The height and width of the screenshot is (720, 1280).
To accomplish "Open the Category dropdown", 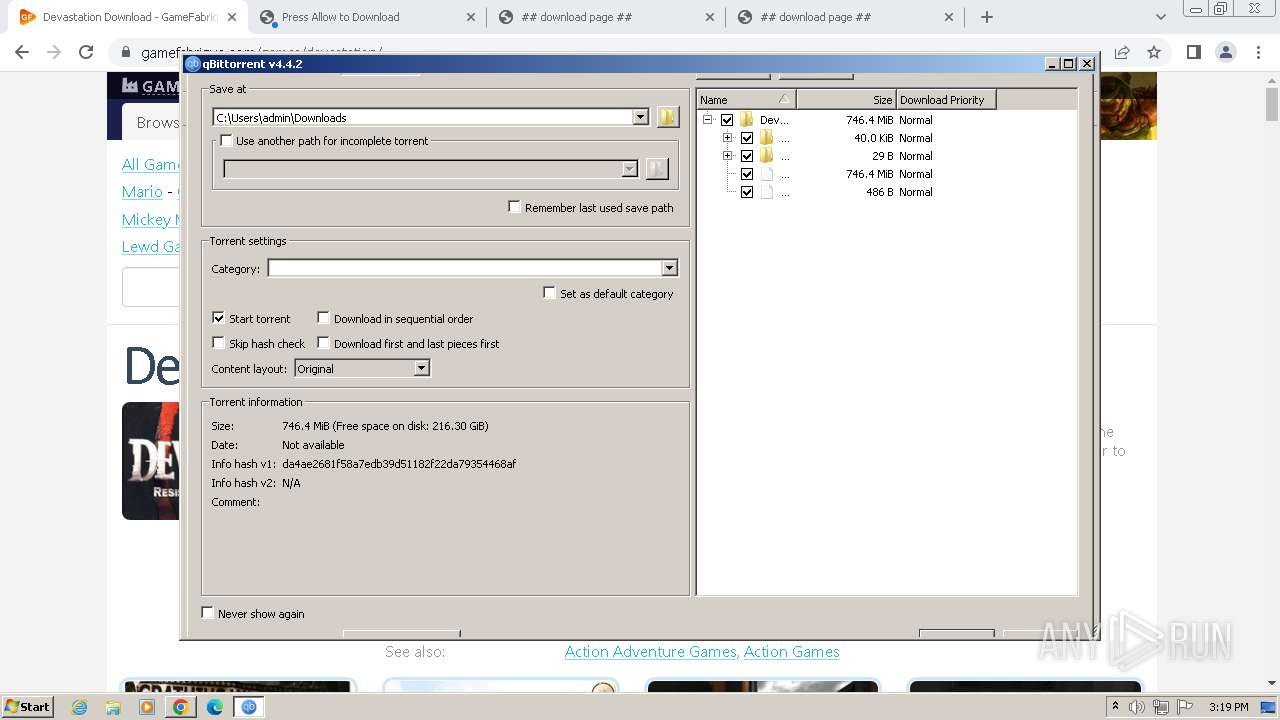I will [x=670, y=268].
